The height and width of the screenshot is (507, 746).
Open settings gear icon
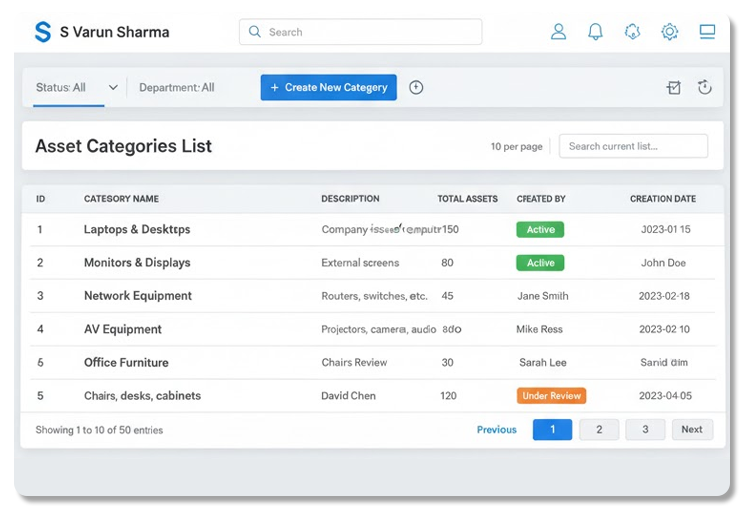669,32
